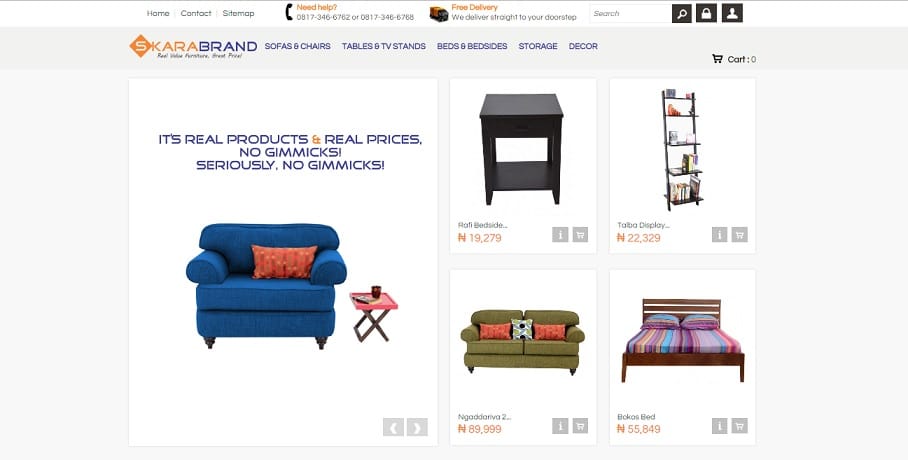Go to previous banner slide
Screen dimensions: 908x460
click(393, 427)
